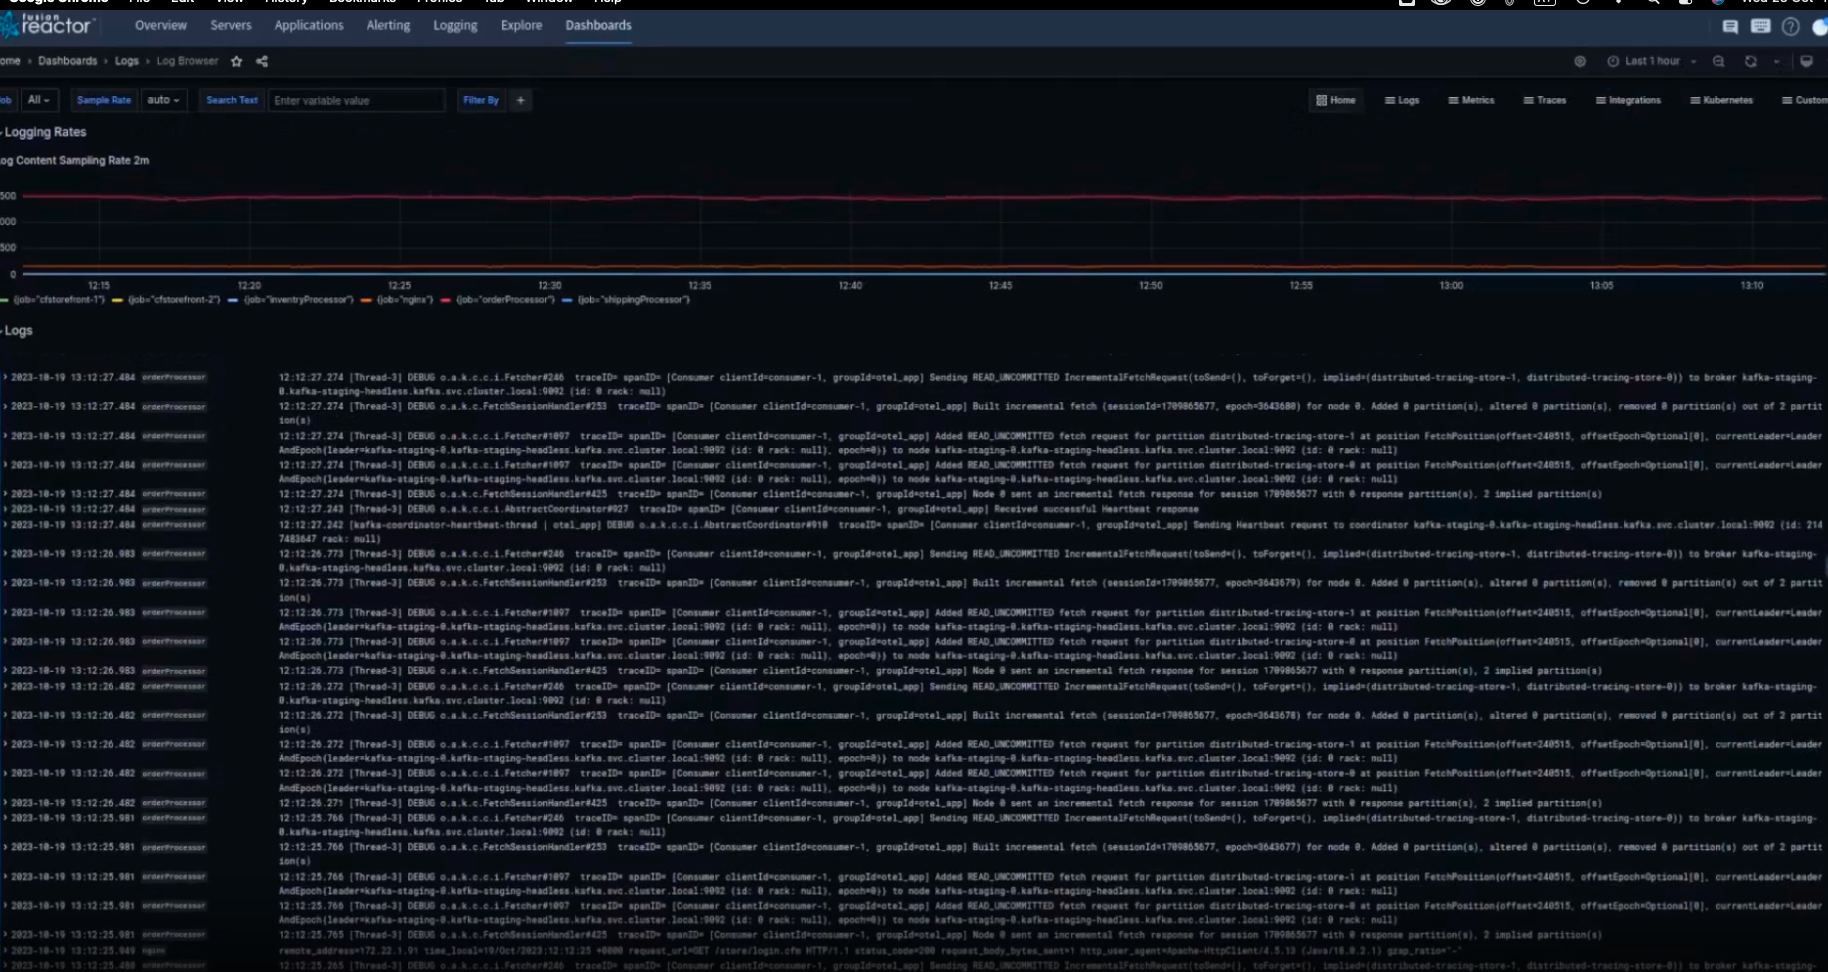Click the FusionReactor logo
Image resolution: width=1828 pixels, height=972 pixels.
click(x=48, y=25)
